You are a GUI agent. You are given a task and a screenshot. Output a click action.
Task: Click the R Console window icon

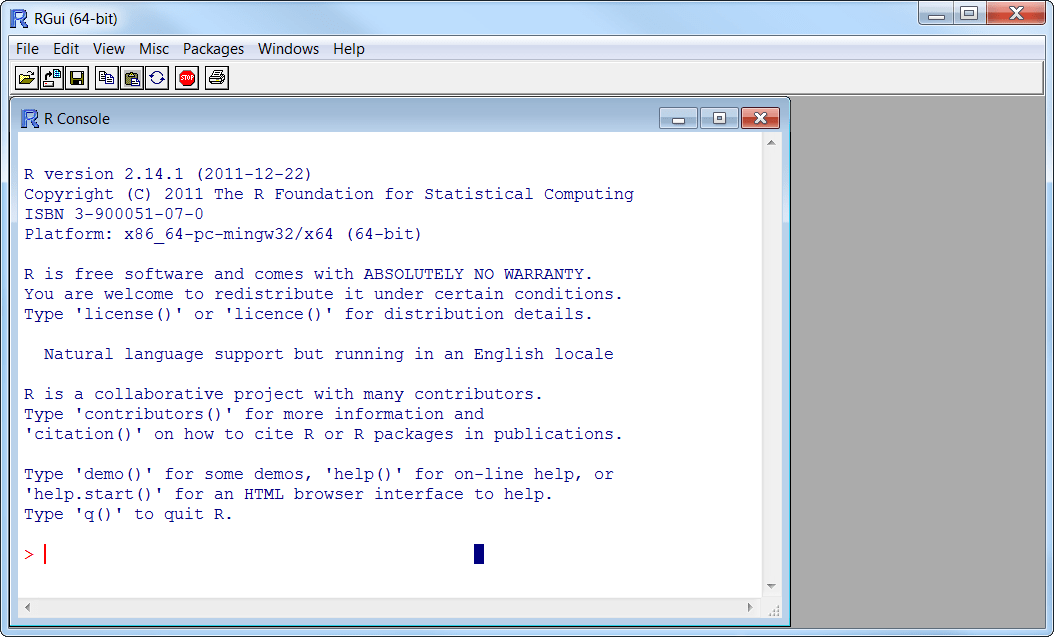[x=30, y=118]
